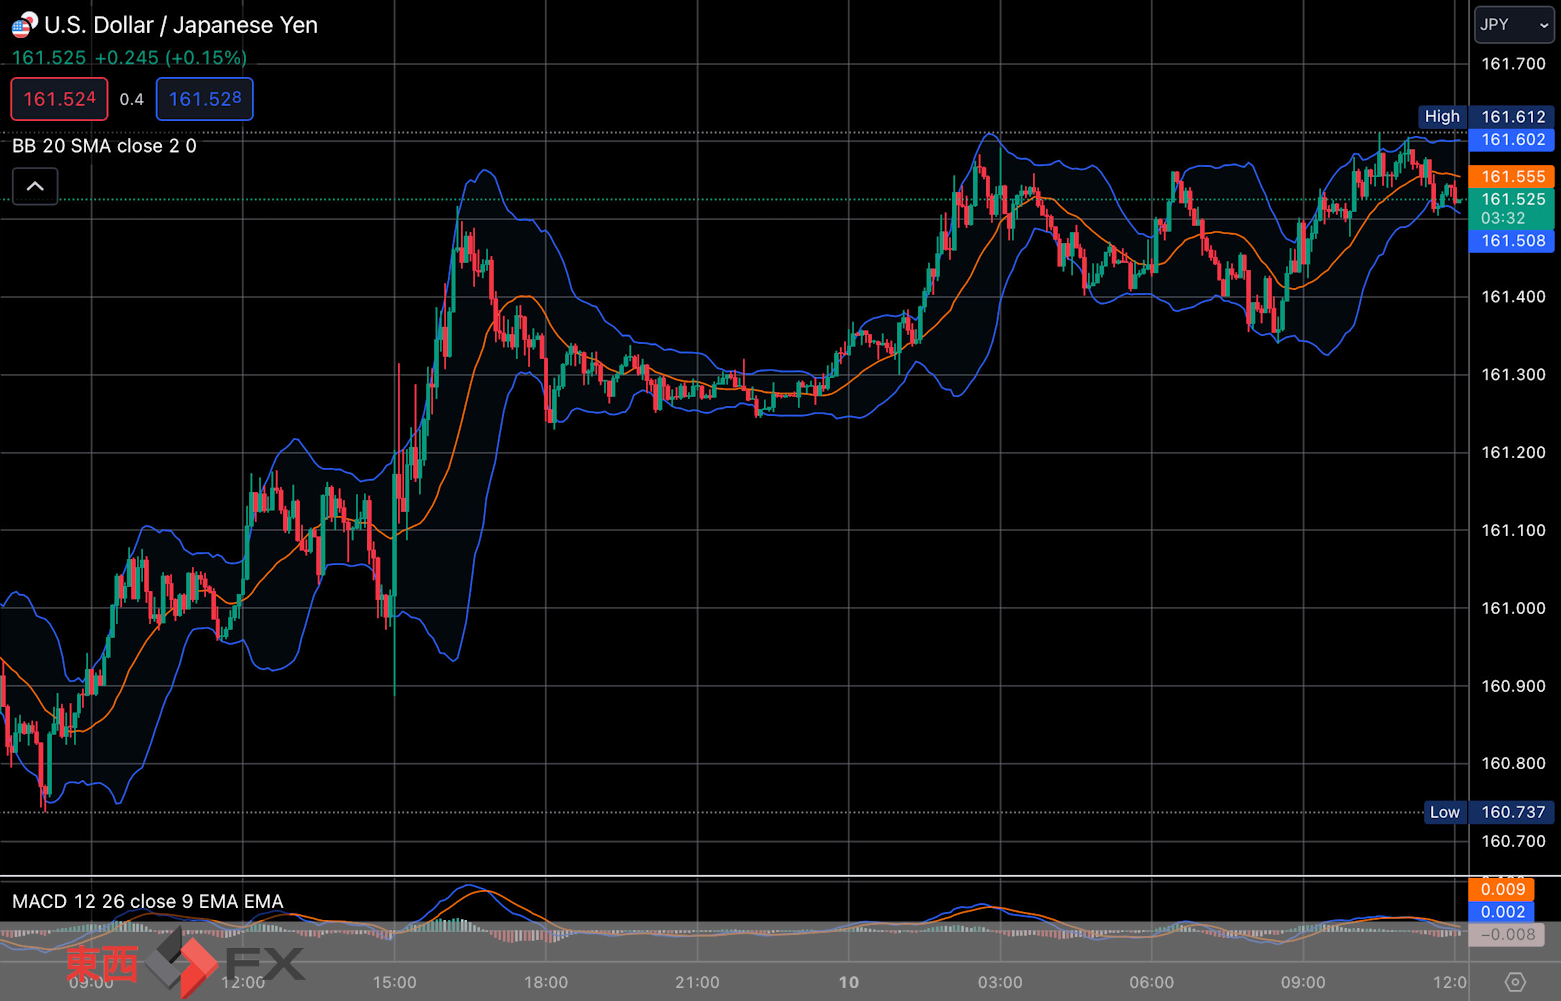Click the U.S. Dollar / Japanese Yen title
Viewport: 1561px width, 1001px height.
pos(181,25)
